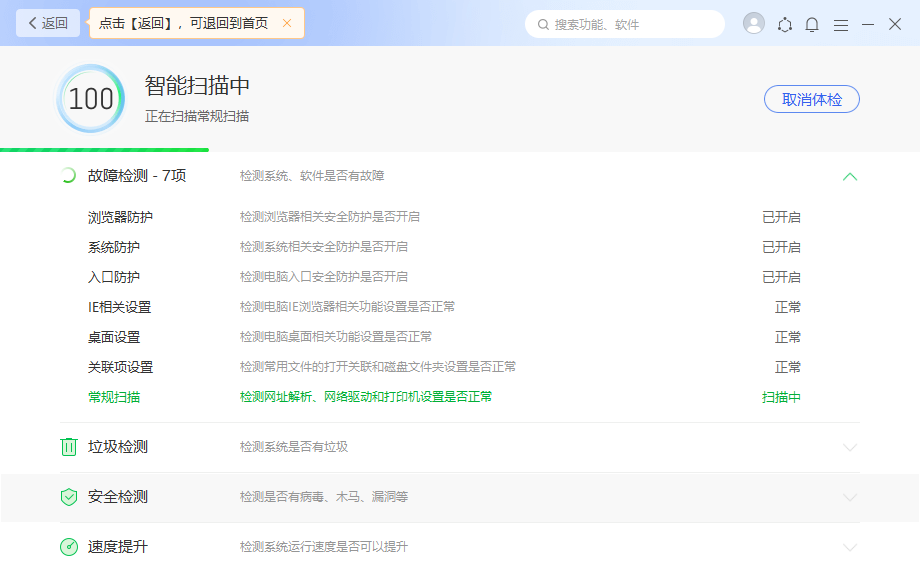Click the 扫描中 status text
The height and width of the screenshot is (580, 920).
coord(781,397)
